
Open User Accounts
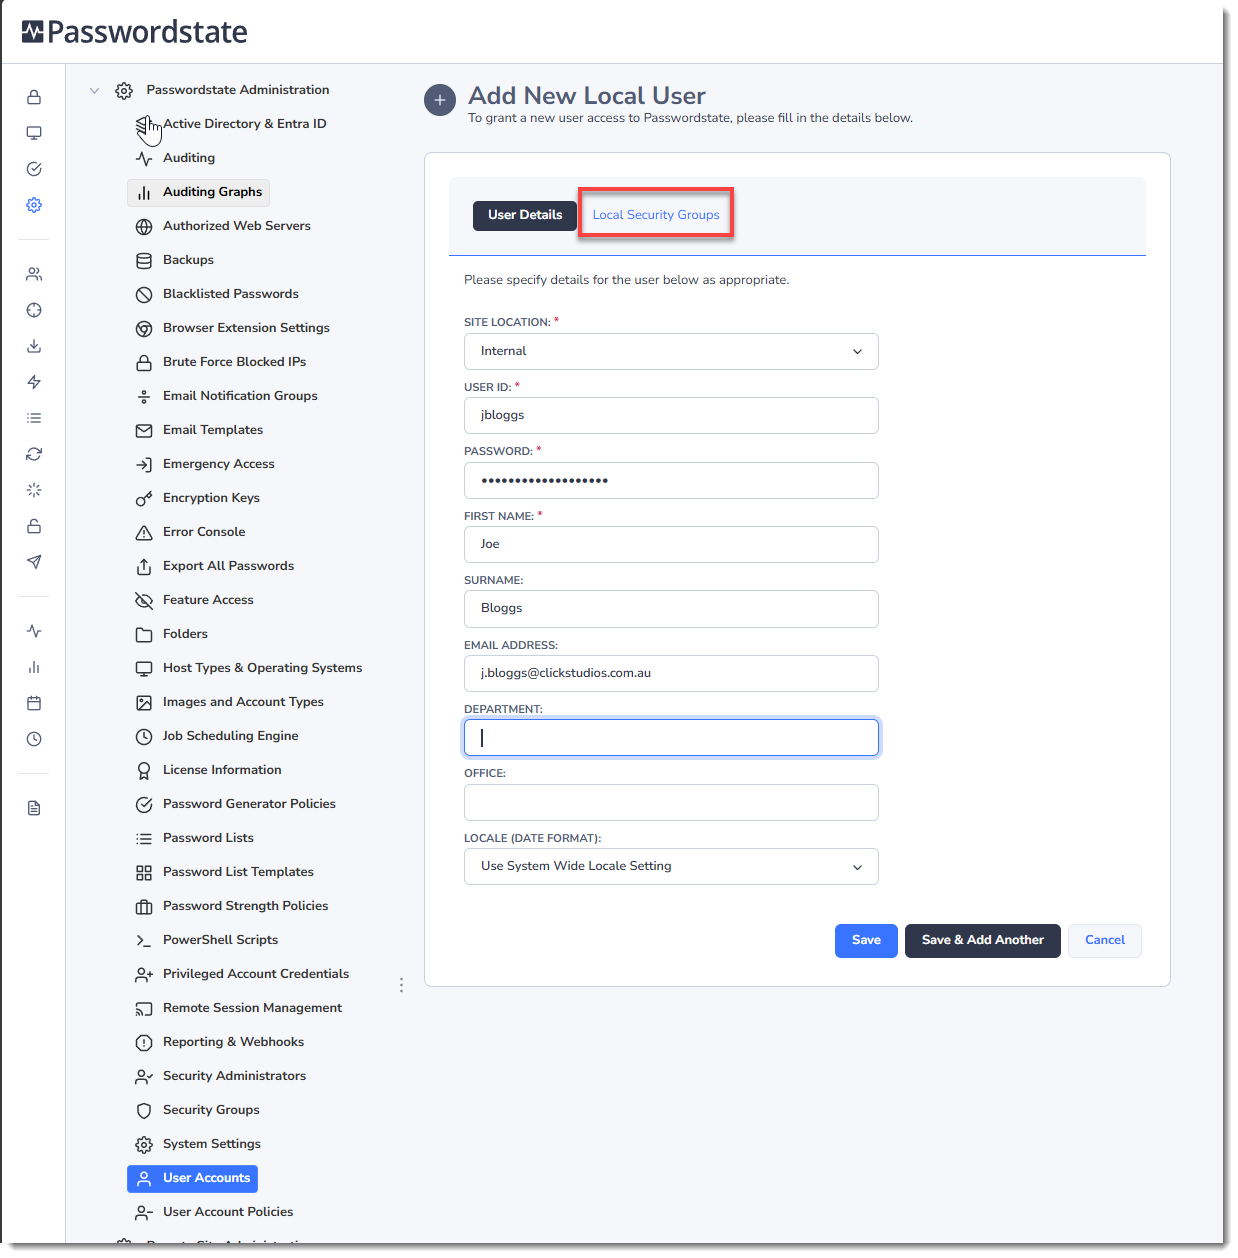193,1179
